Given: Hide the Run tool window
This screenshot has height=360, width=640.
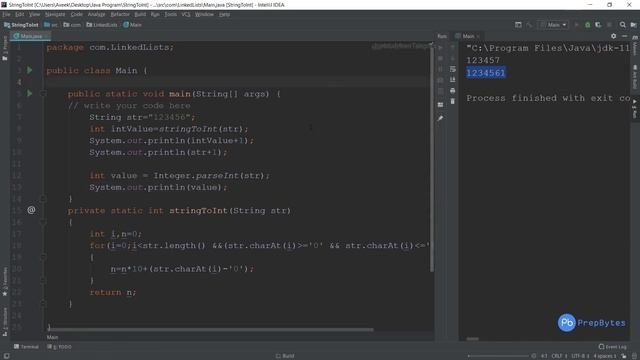Looking at the screenshot, I should point(624,36).
